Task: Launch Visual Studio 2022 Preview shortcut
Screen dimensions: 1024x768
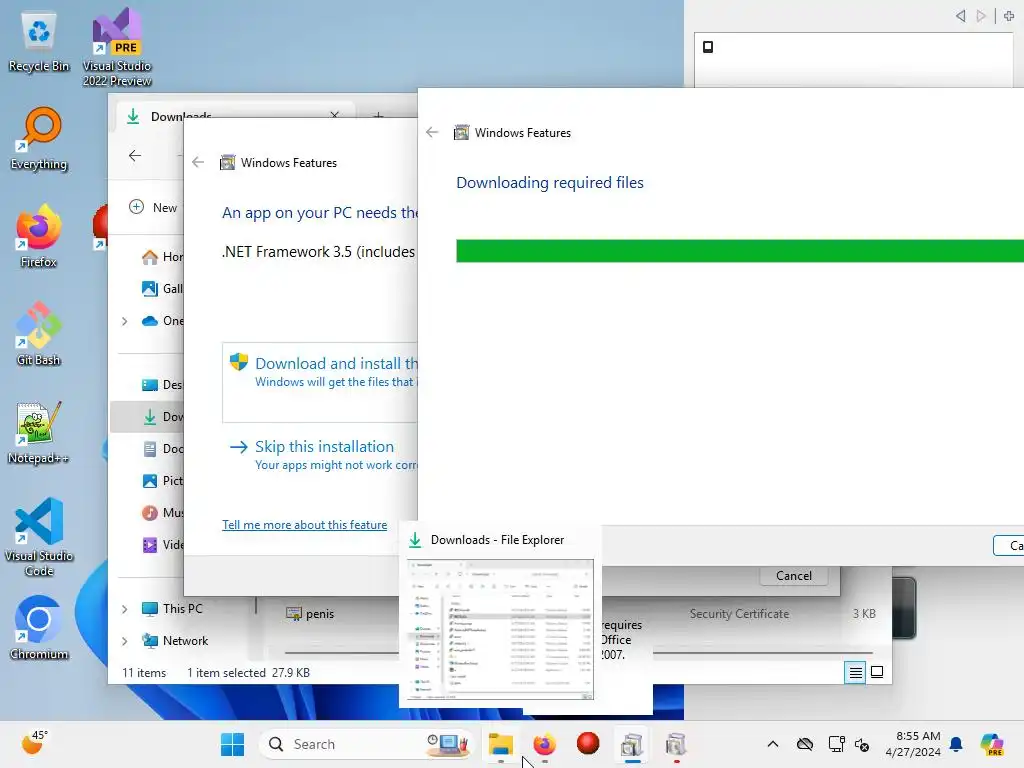Action: (x=117, y=47)
